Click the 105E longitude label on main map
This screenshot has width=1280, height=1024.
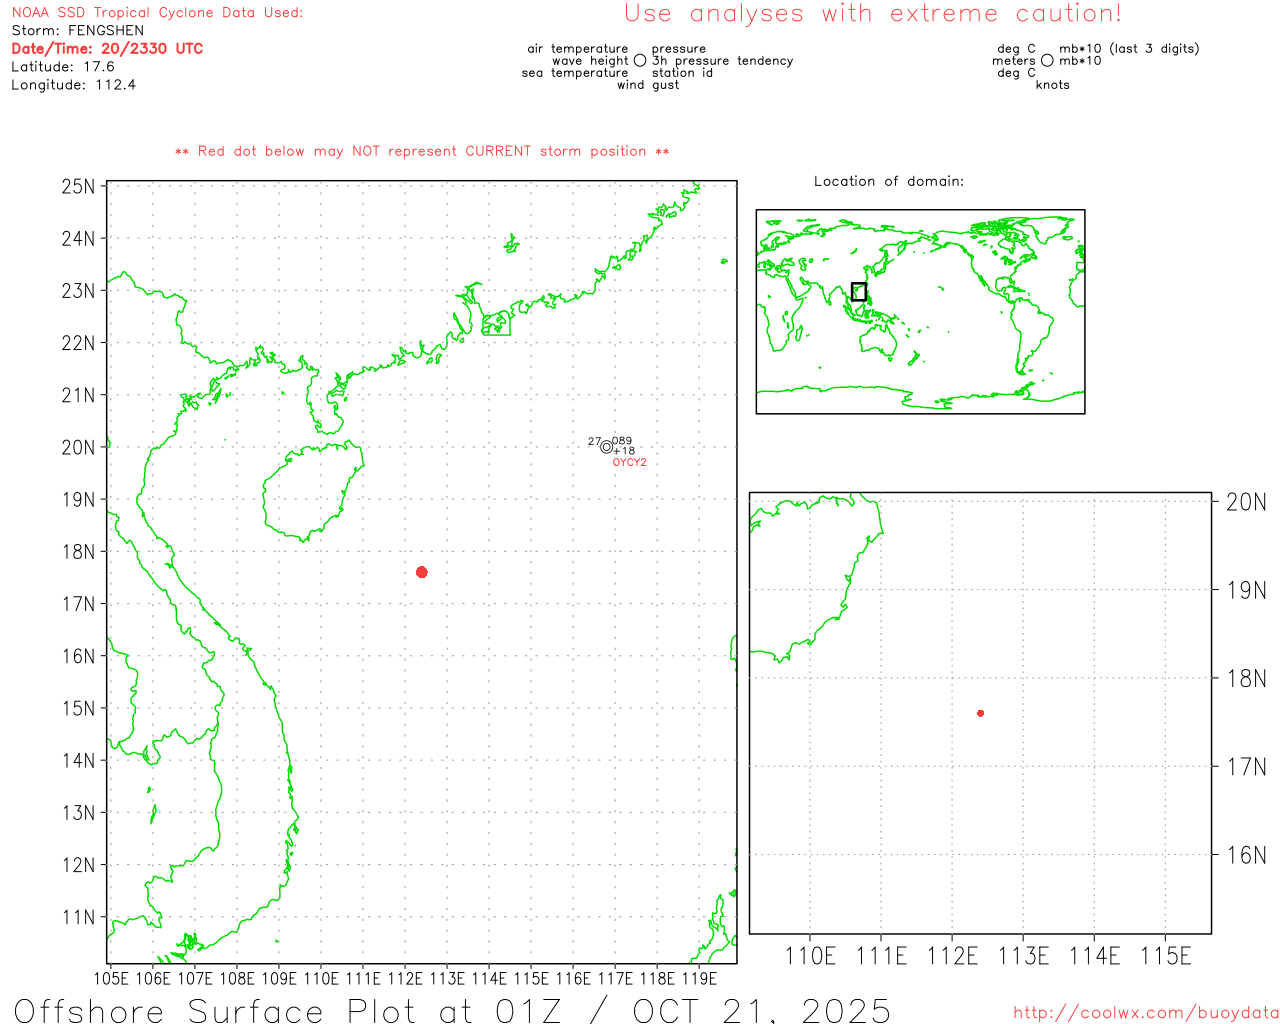coord(111,978)
